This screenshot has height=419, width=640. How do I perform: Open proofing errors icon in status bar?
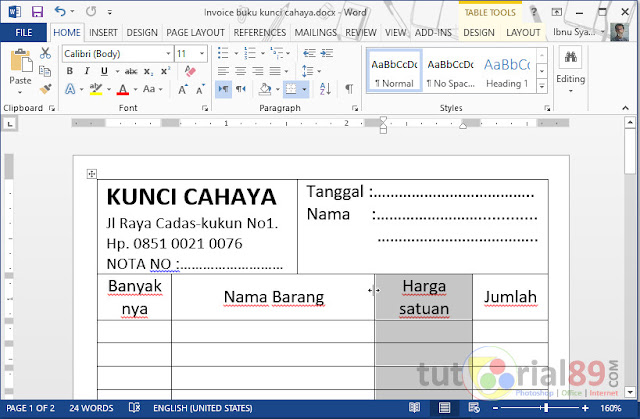pos(134,408)
